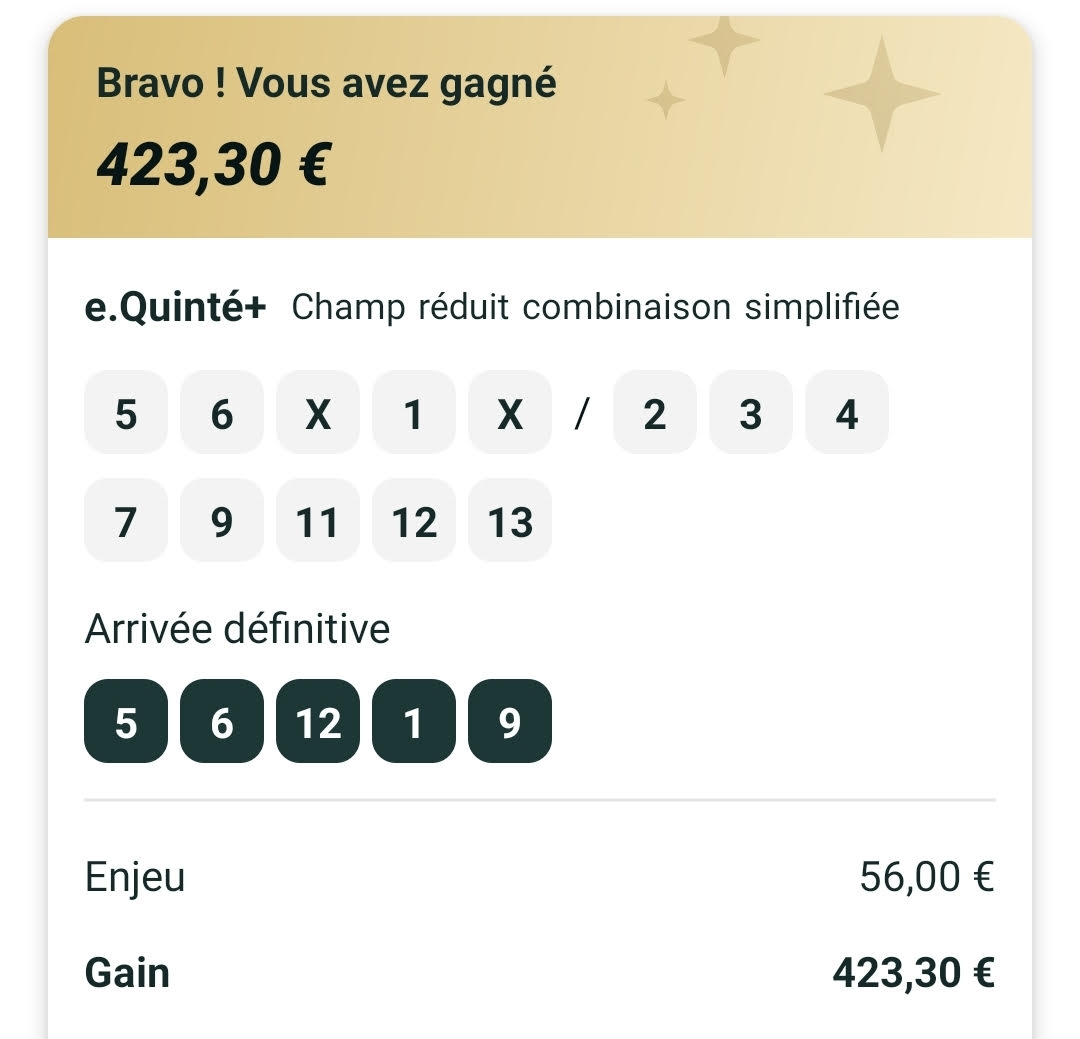Click dark number 9 in Arrivée définitive

[x=510, y=721]
